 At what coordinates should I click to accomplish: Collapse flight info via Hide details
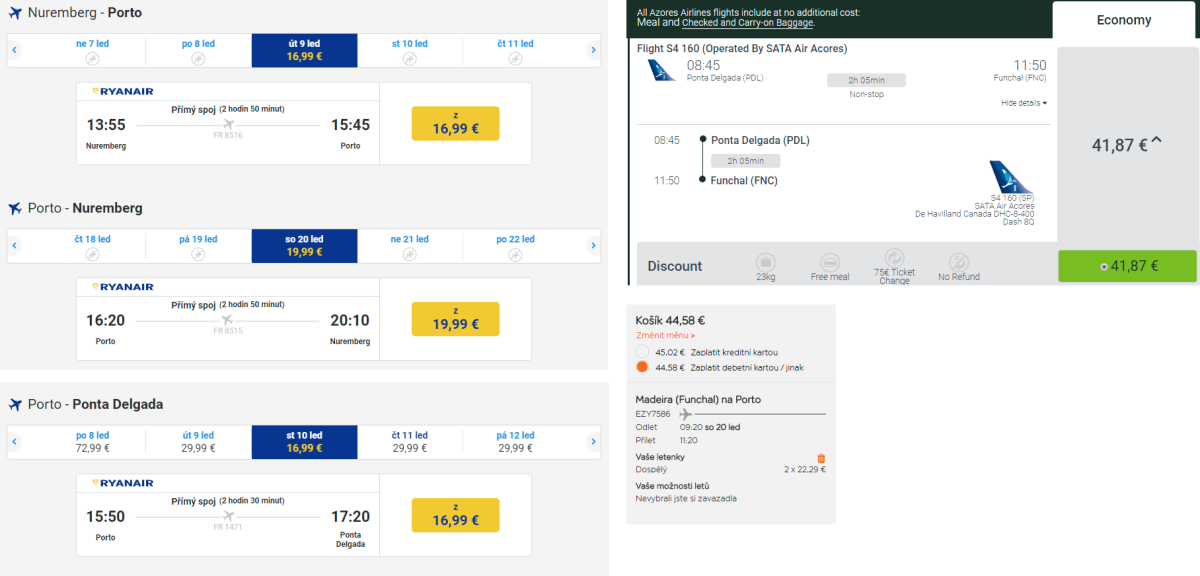[1023, 103]
